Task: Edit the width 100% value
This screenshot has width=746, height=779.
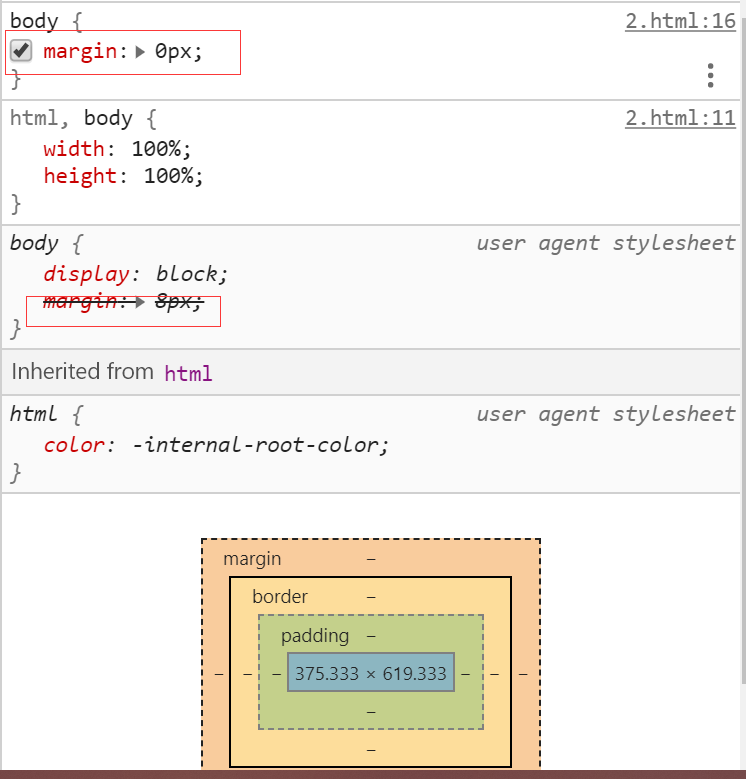Action: [155, 149]
